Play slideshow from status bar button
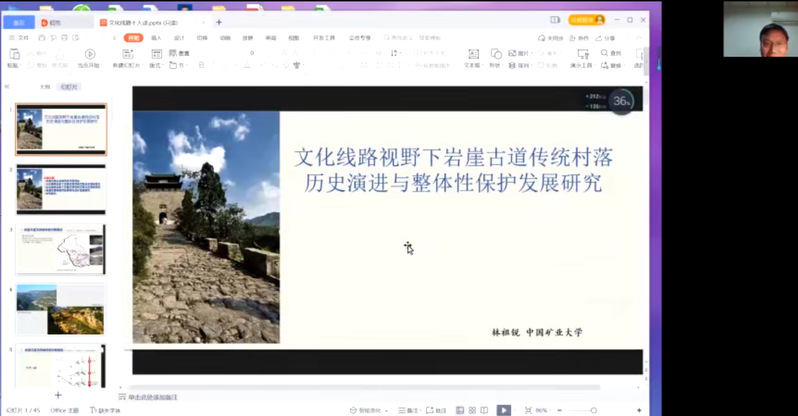The width and height of the screenshot is (798, 416). coord(503,410)
